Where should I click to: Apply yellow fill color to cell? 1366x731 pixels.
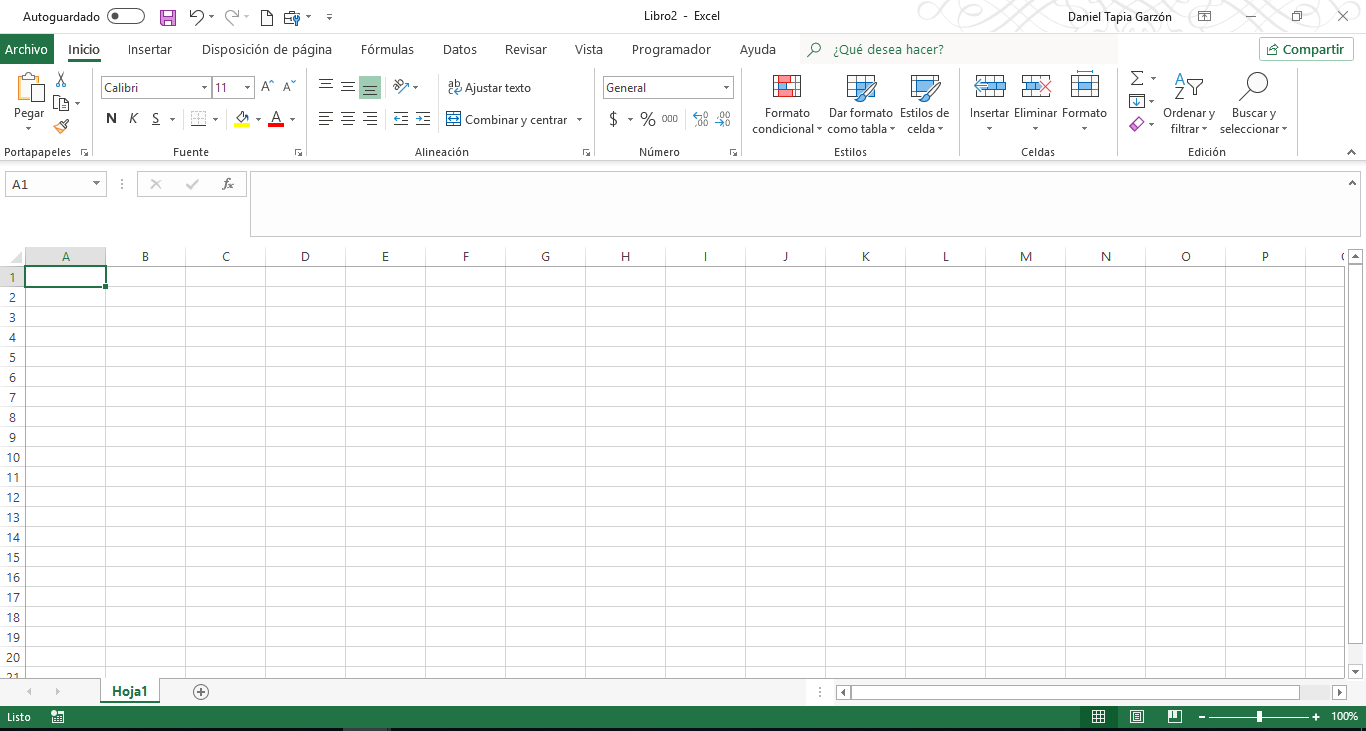[242, 119]
